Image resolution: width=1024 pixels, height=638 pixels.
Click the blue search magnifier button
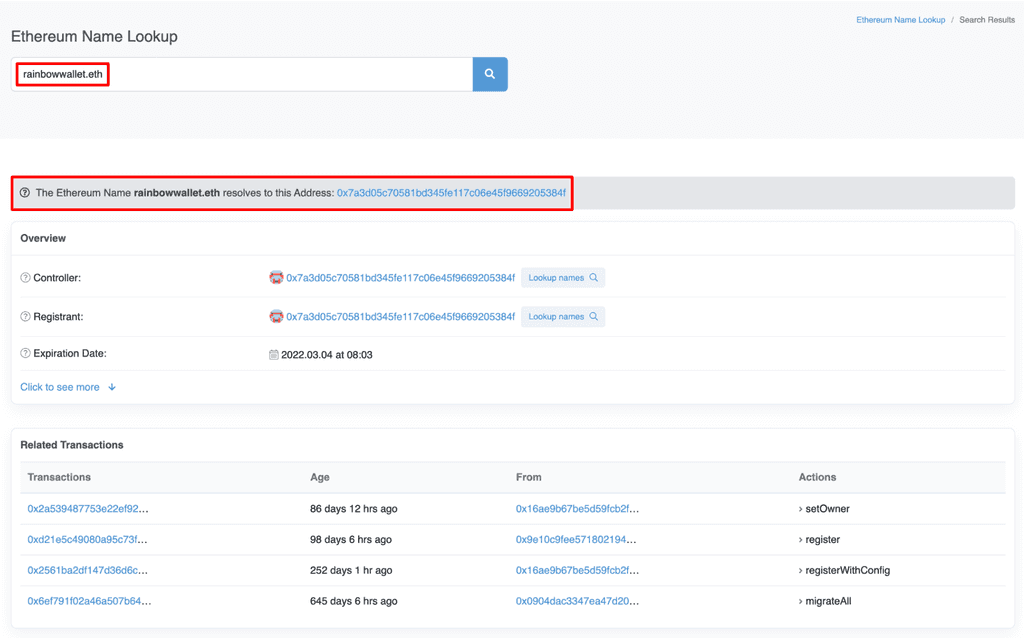pyautogui.click(x=490, y=74)
